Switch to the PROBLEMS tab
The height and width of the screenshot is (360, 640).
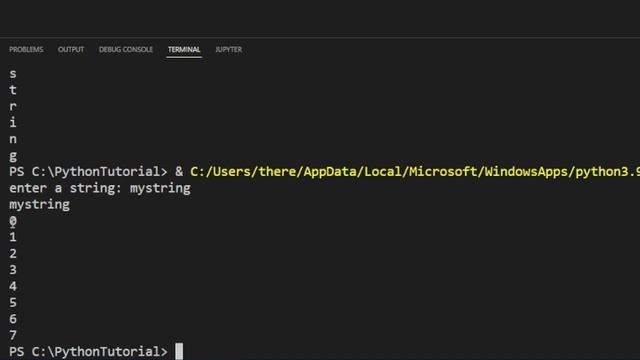click(26, 49)
